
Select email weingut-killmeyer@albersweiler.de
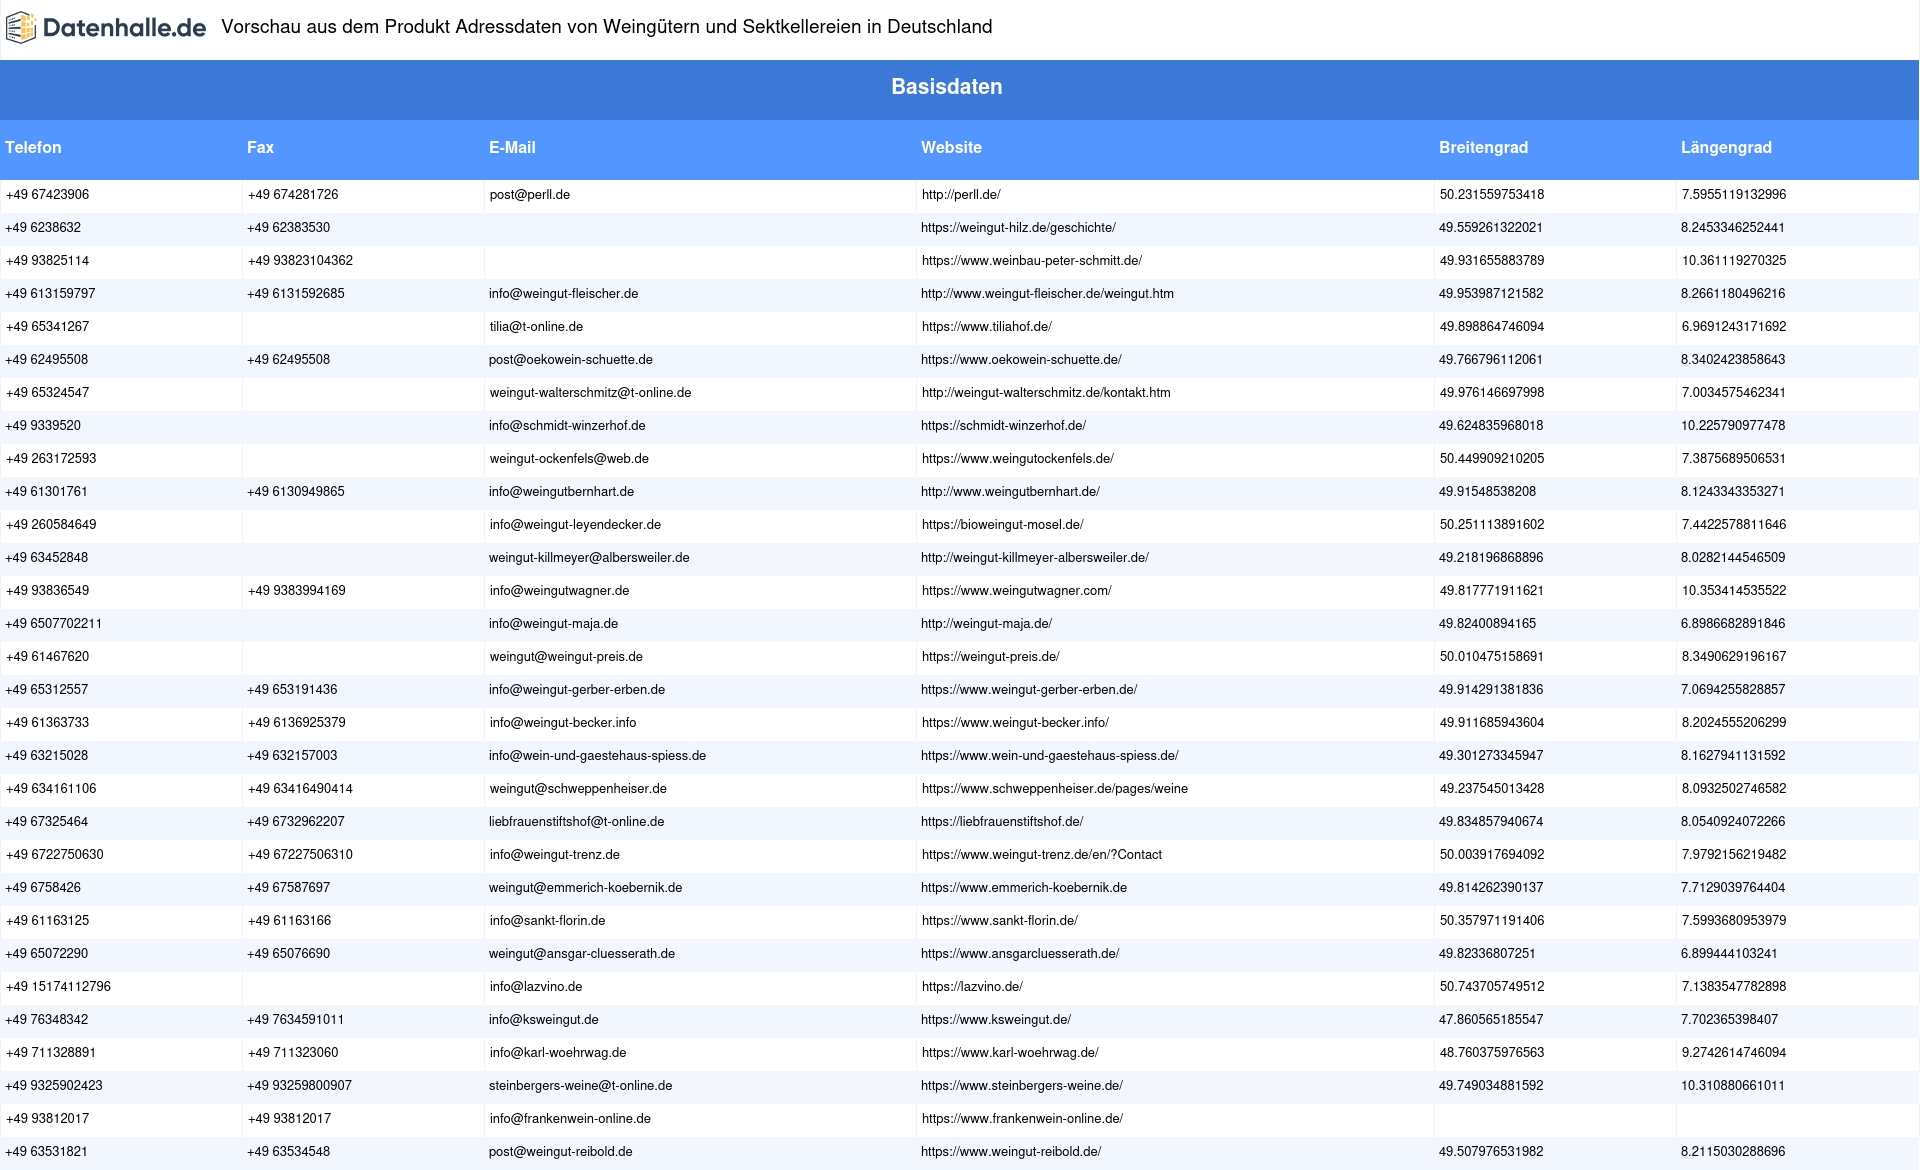(x=589, y=558)
